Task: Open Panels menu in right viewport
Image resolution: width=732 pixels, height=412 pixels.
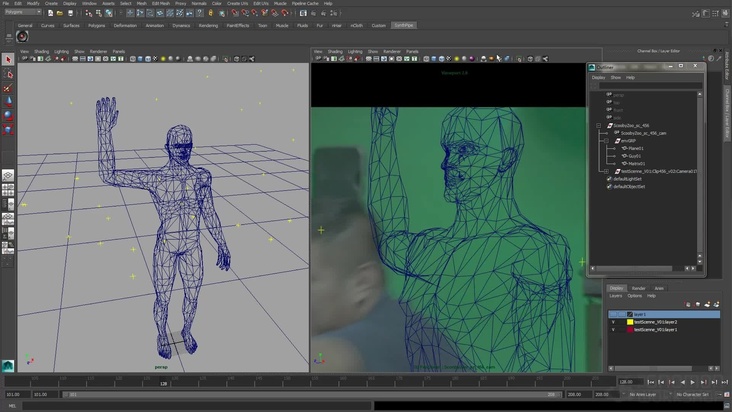Action: click(412, 52)
